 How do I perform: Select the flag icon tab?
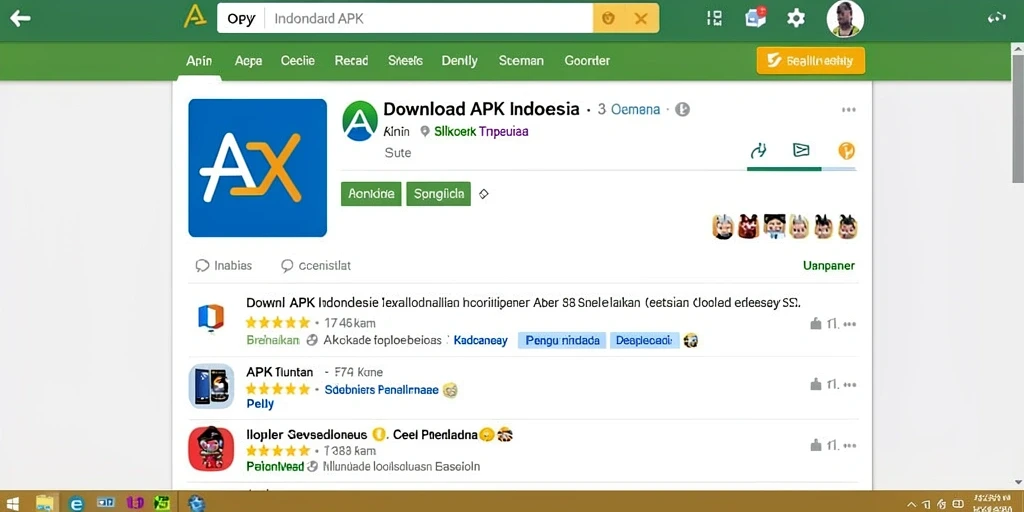801,150
